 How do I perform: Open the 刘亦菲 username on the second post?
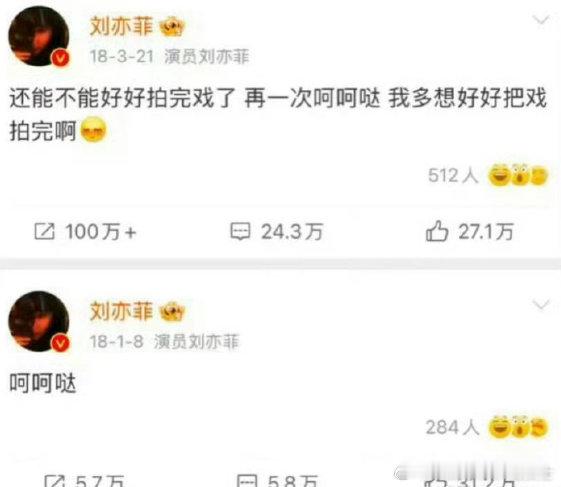[121, 311]
